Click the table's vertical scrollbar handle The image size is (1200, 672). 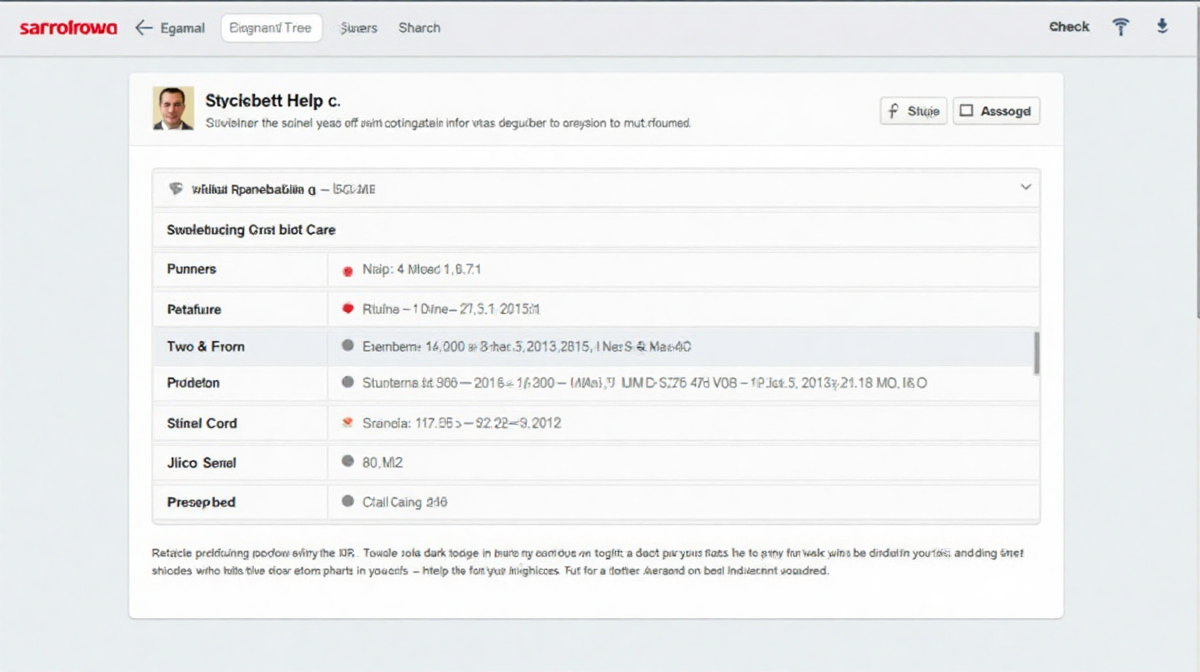1036,353
